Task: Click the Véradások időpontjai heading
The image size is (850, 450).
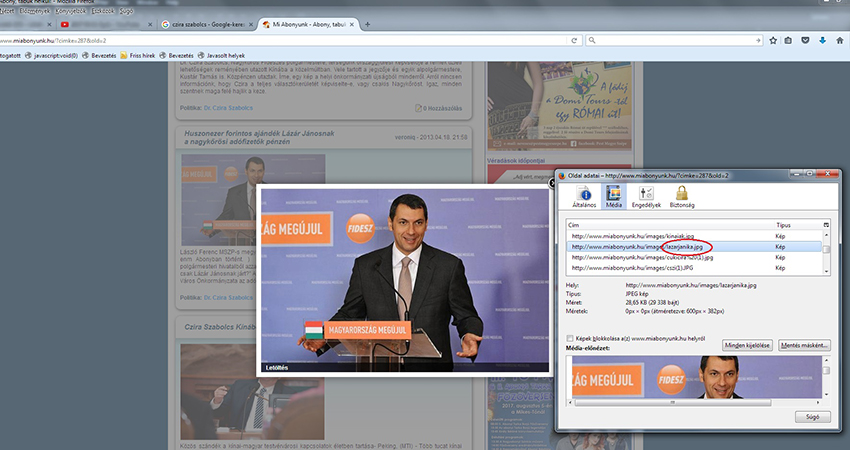Action: tap(516, 160)
